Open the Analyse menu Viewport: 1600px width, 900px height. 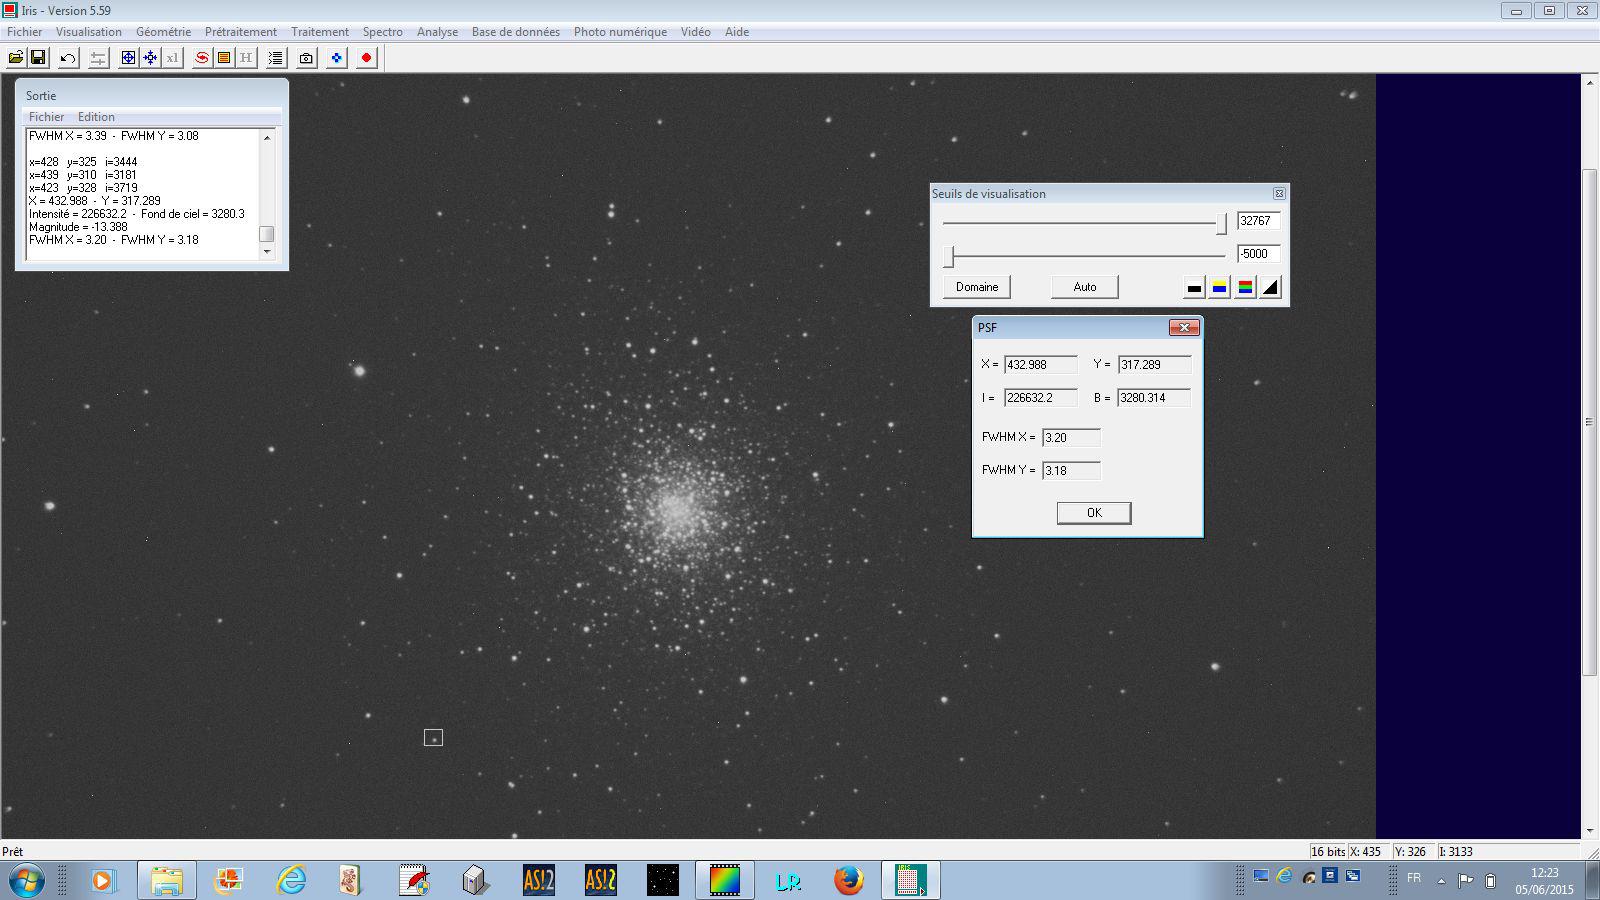tap(437, 32)
